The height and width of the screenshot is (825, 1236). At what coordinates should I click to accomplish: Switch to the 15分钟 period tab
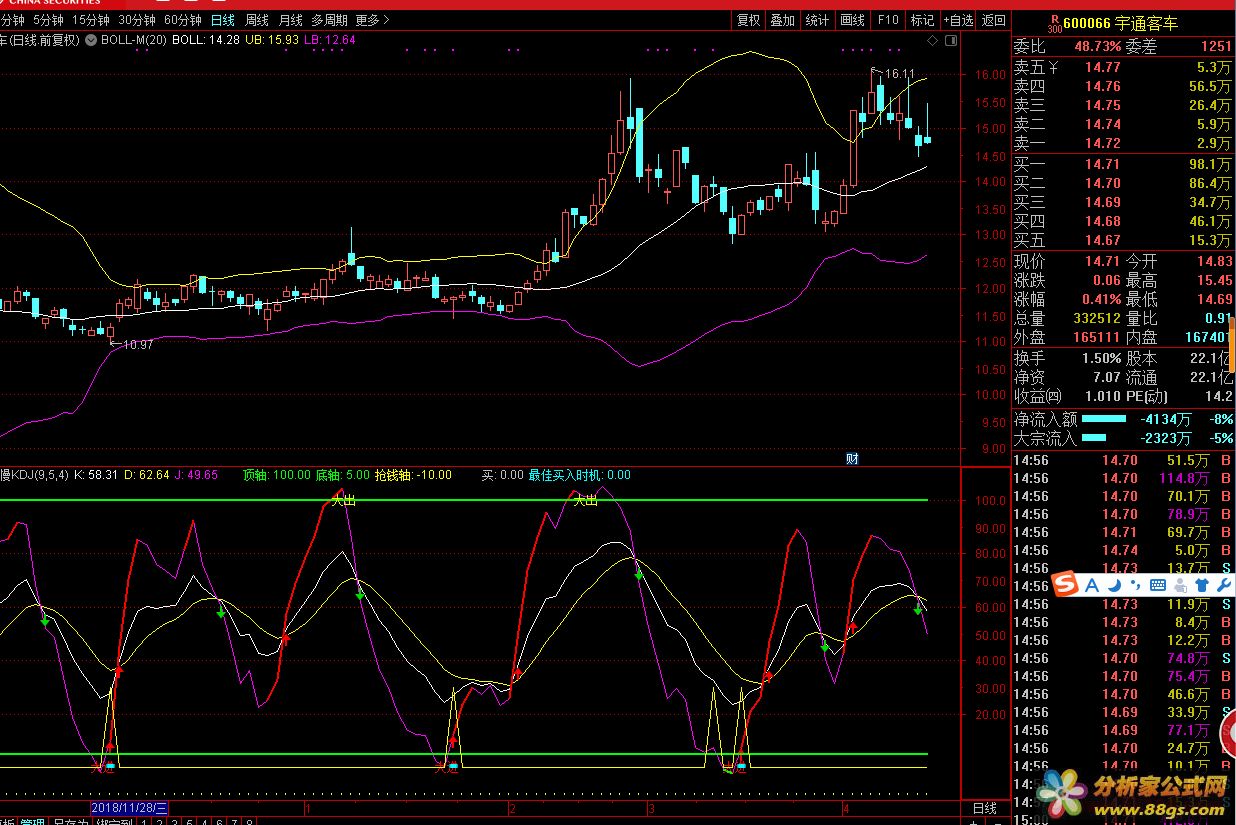click(x=91, y=20)
